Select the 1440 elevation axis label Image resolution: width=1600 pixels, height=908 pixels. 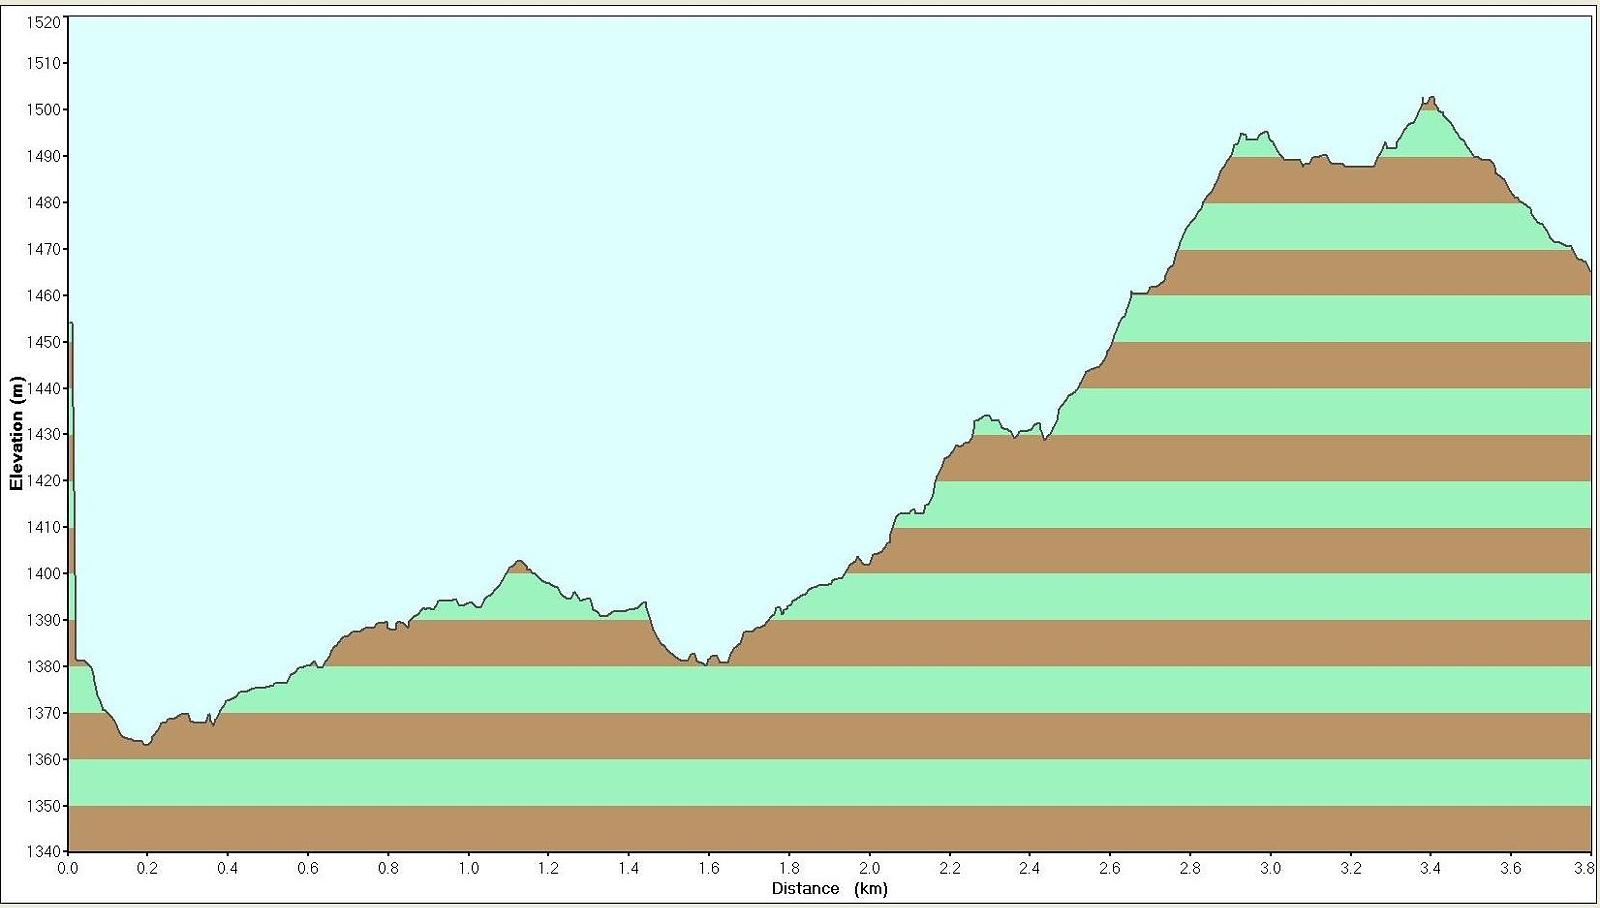click(43, 388)
